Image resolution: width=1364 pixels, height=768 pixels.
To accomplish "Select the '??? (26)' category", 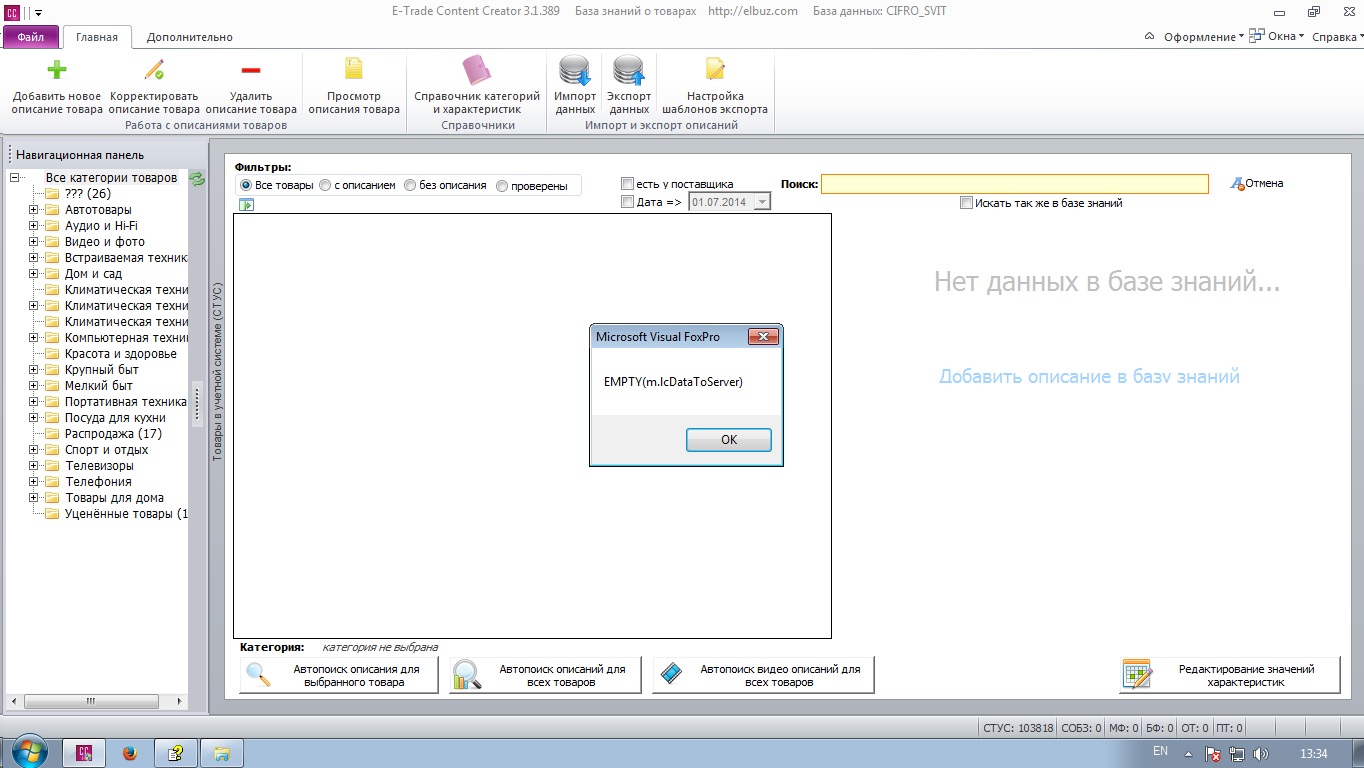I will tap(88, 194).
